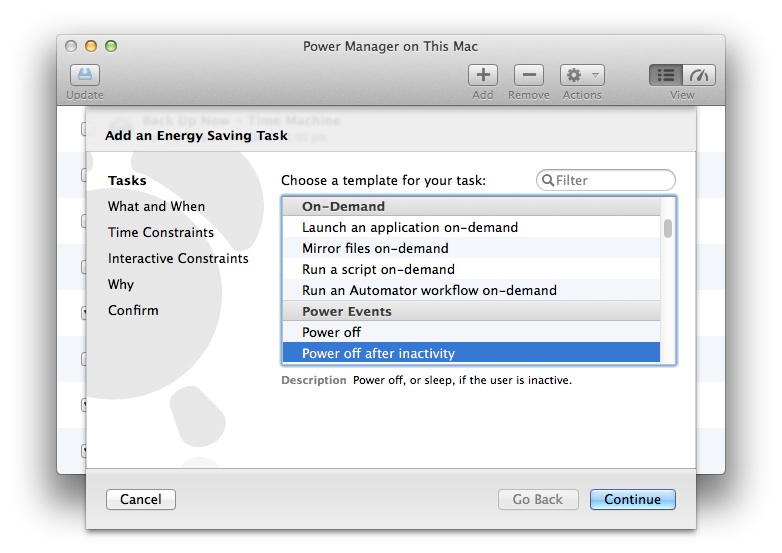Click the On-Demand group header
This screenshot has width=782, height=553.
471,206
